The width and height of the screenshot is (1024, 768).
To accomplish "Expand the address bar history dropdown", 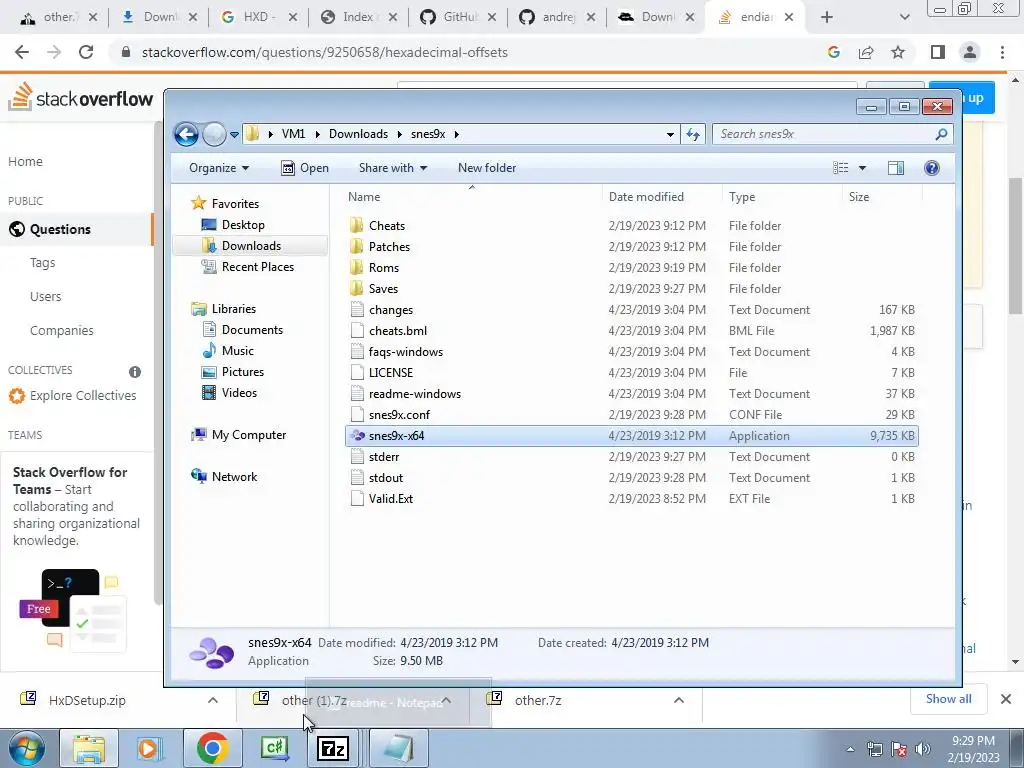I will 670,135.
